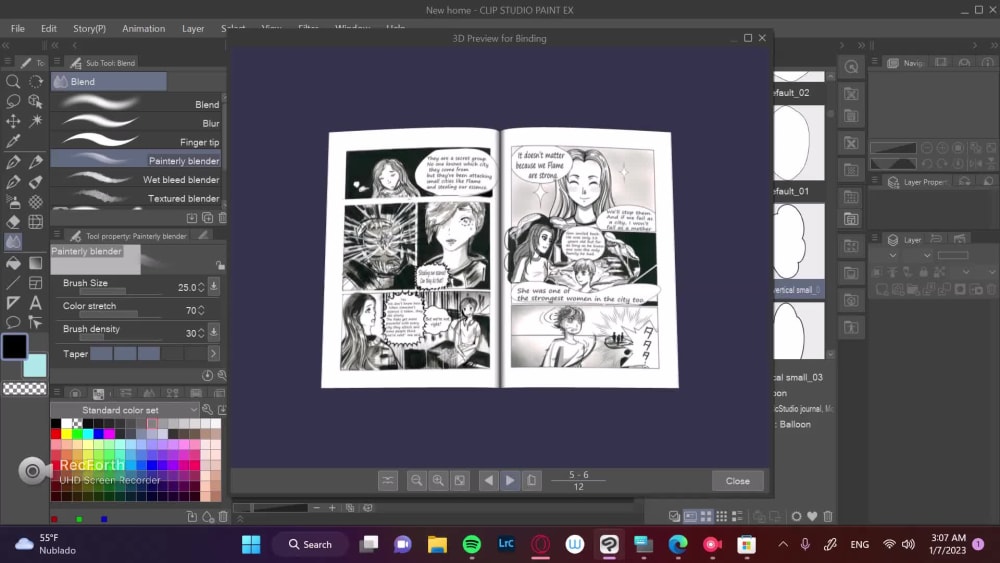Choose the Textured blender sub tool
The height and width of the screenshot is (563, 1000).
pos(136,198)
